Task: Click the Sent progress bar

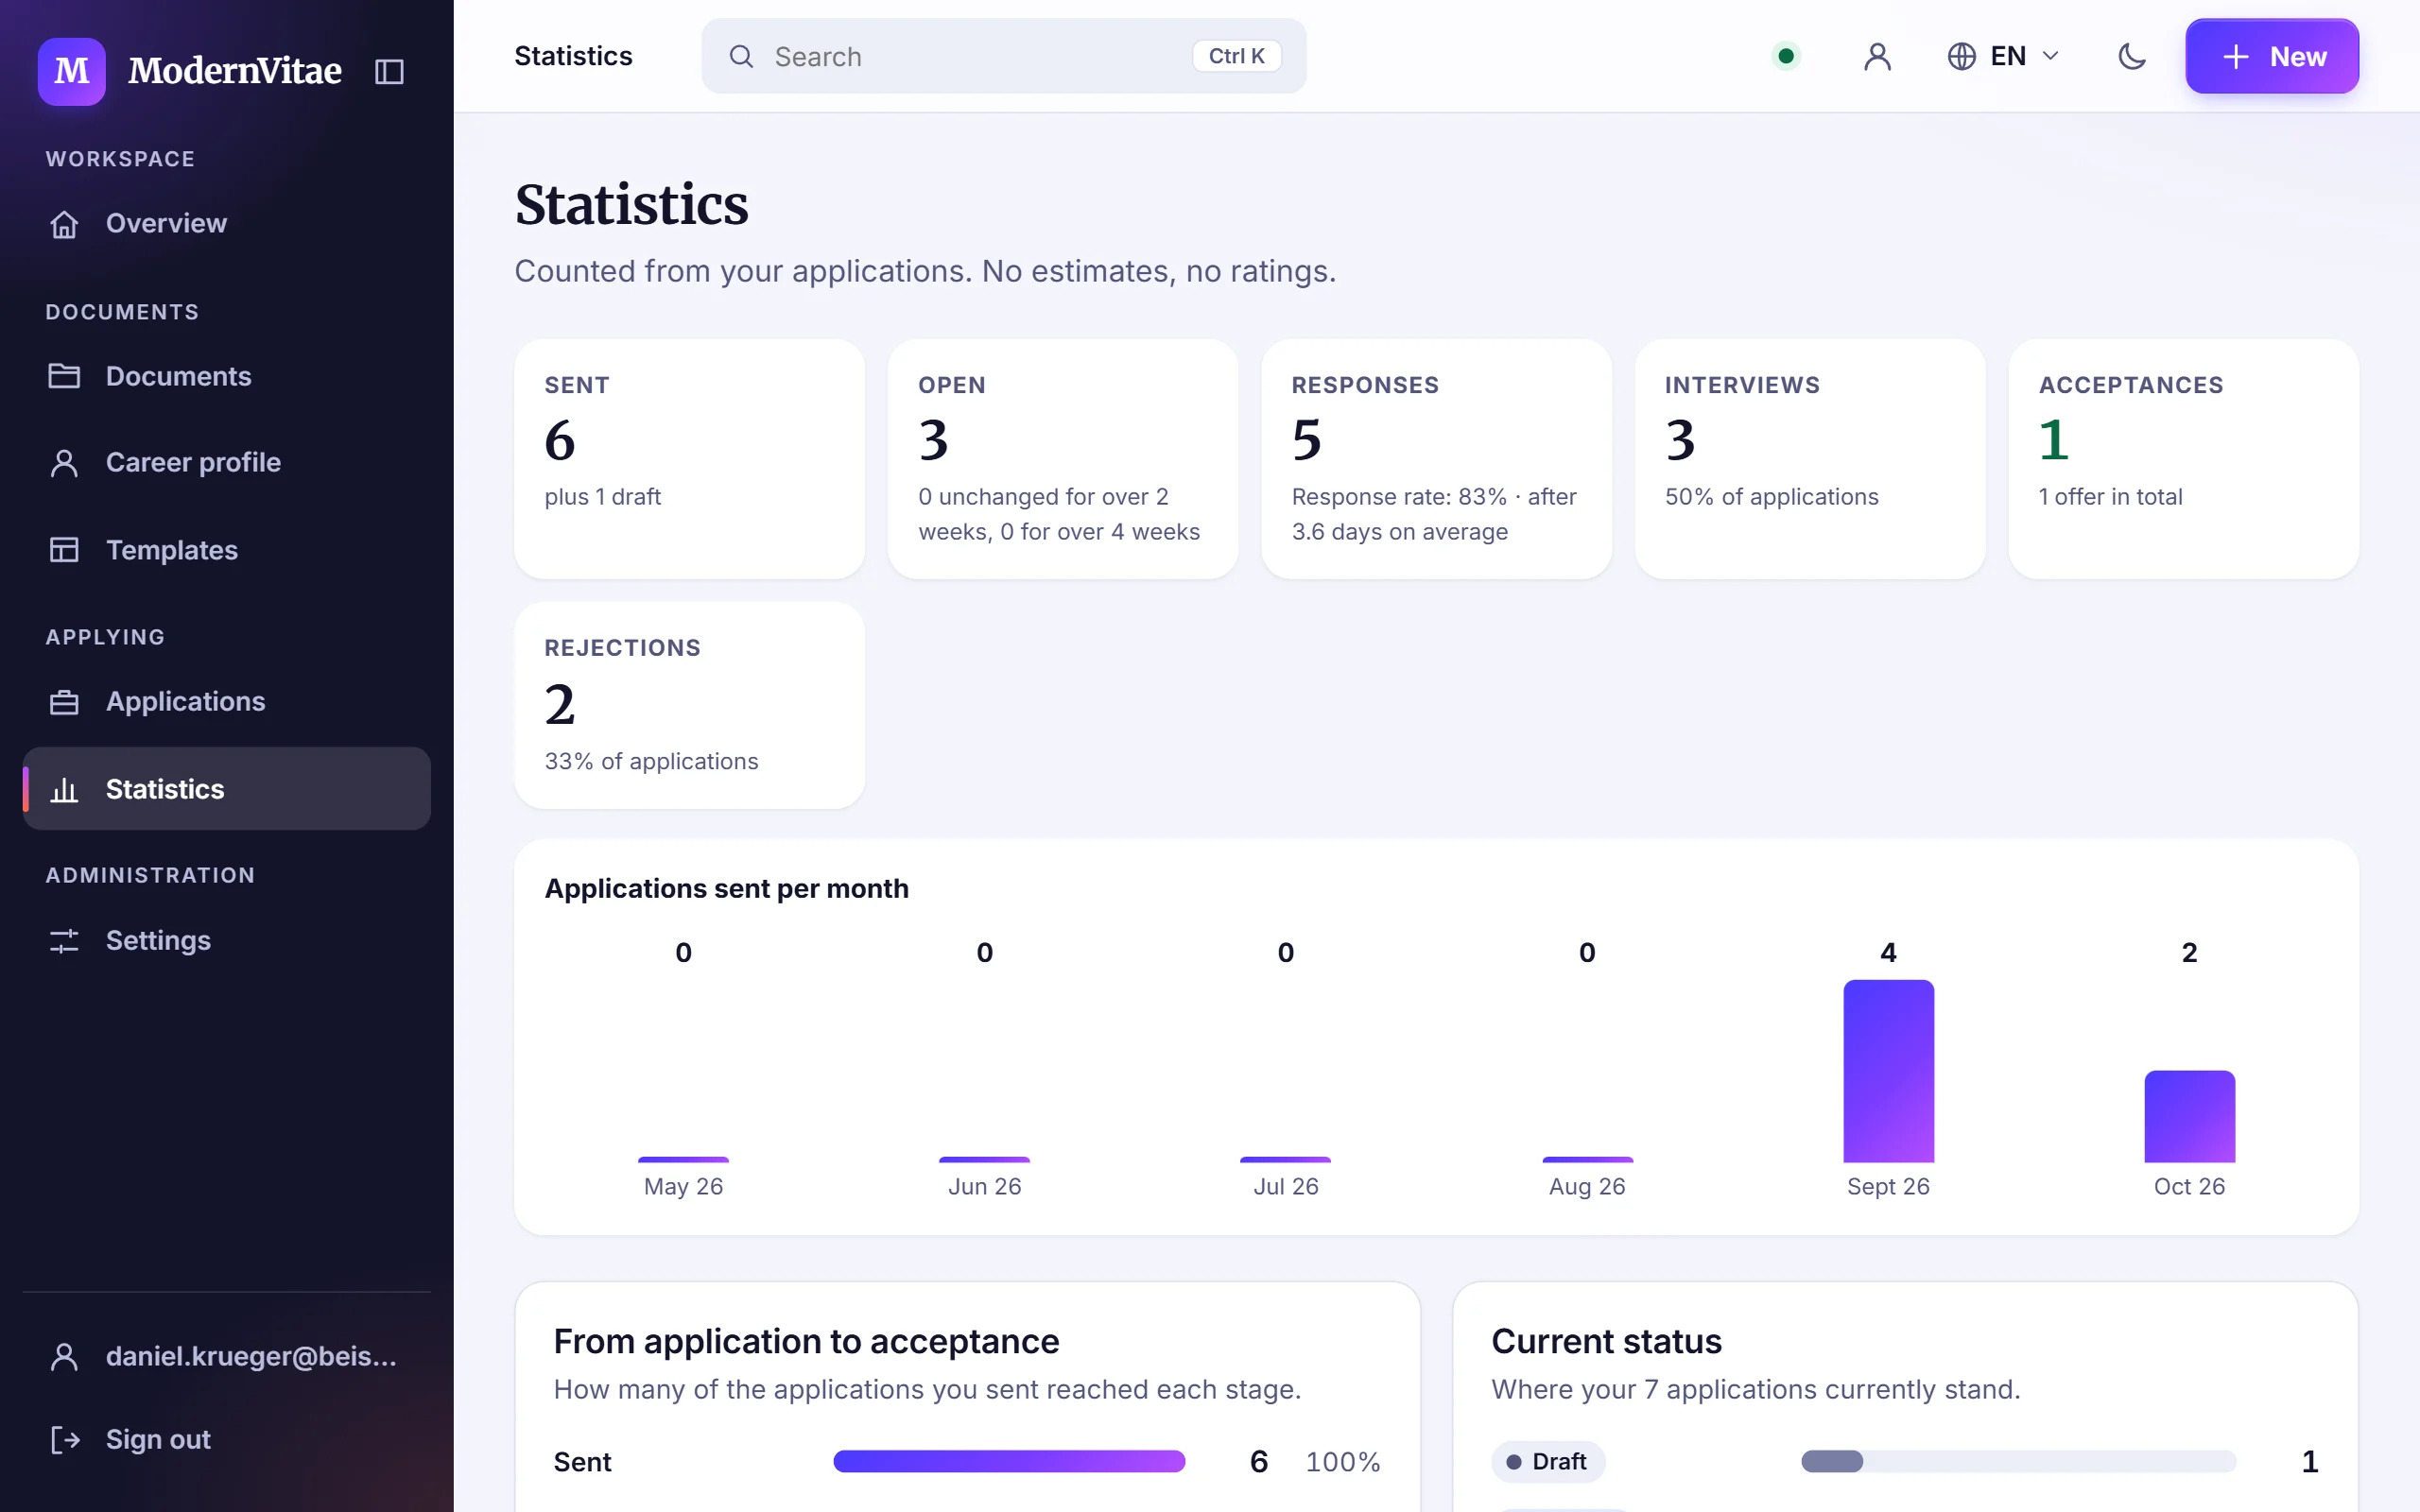Action: [1009, 1462]
